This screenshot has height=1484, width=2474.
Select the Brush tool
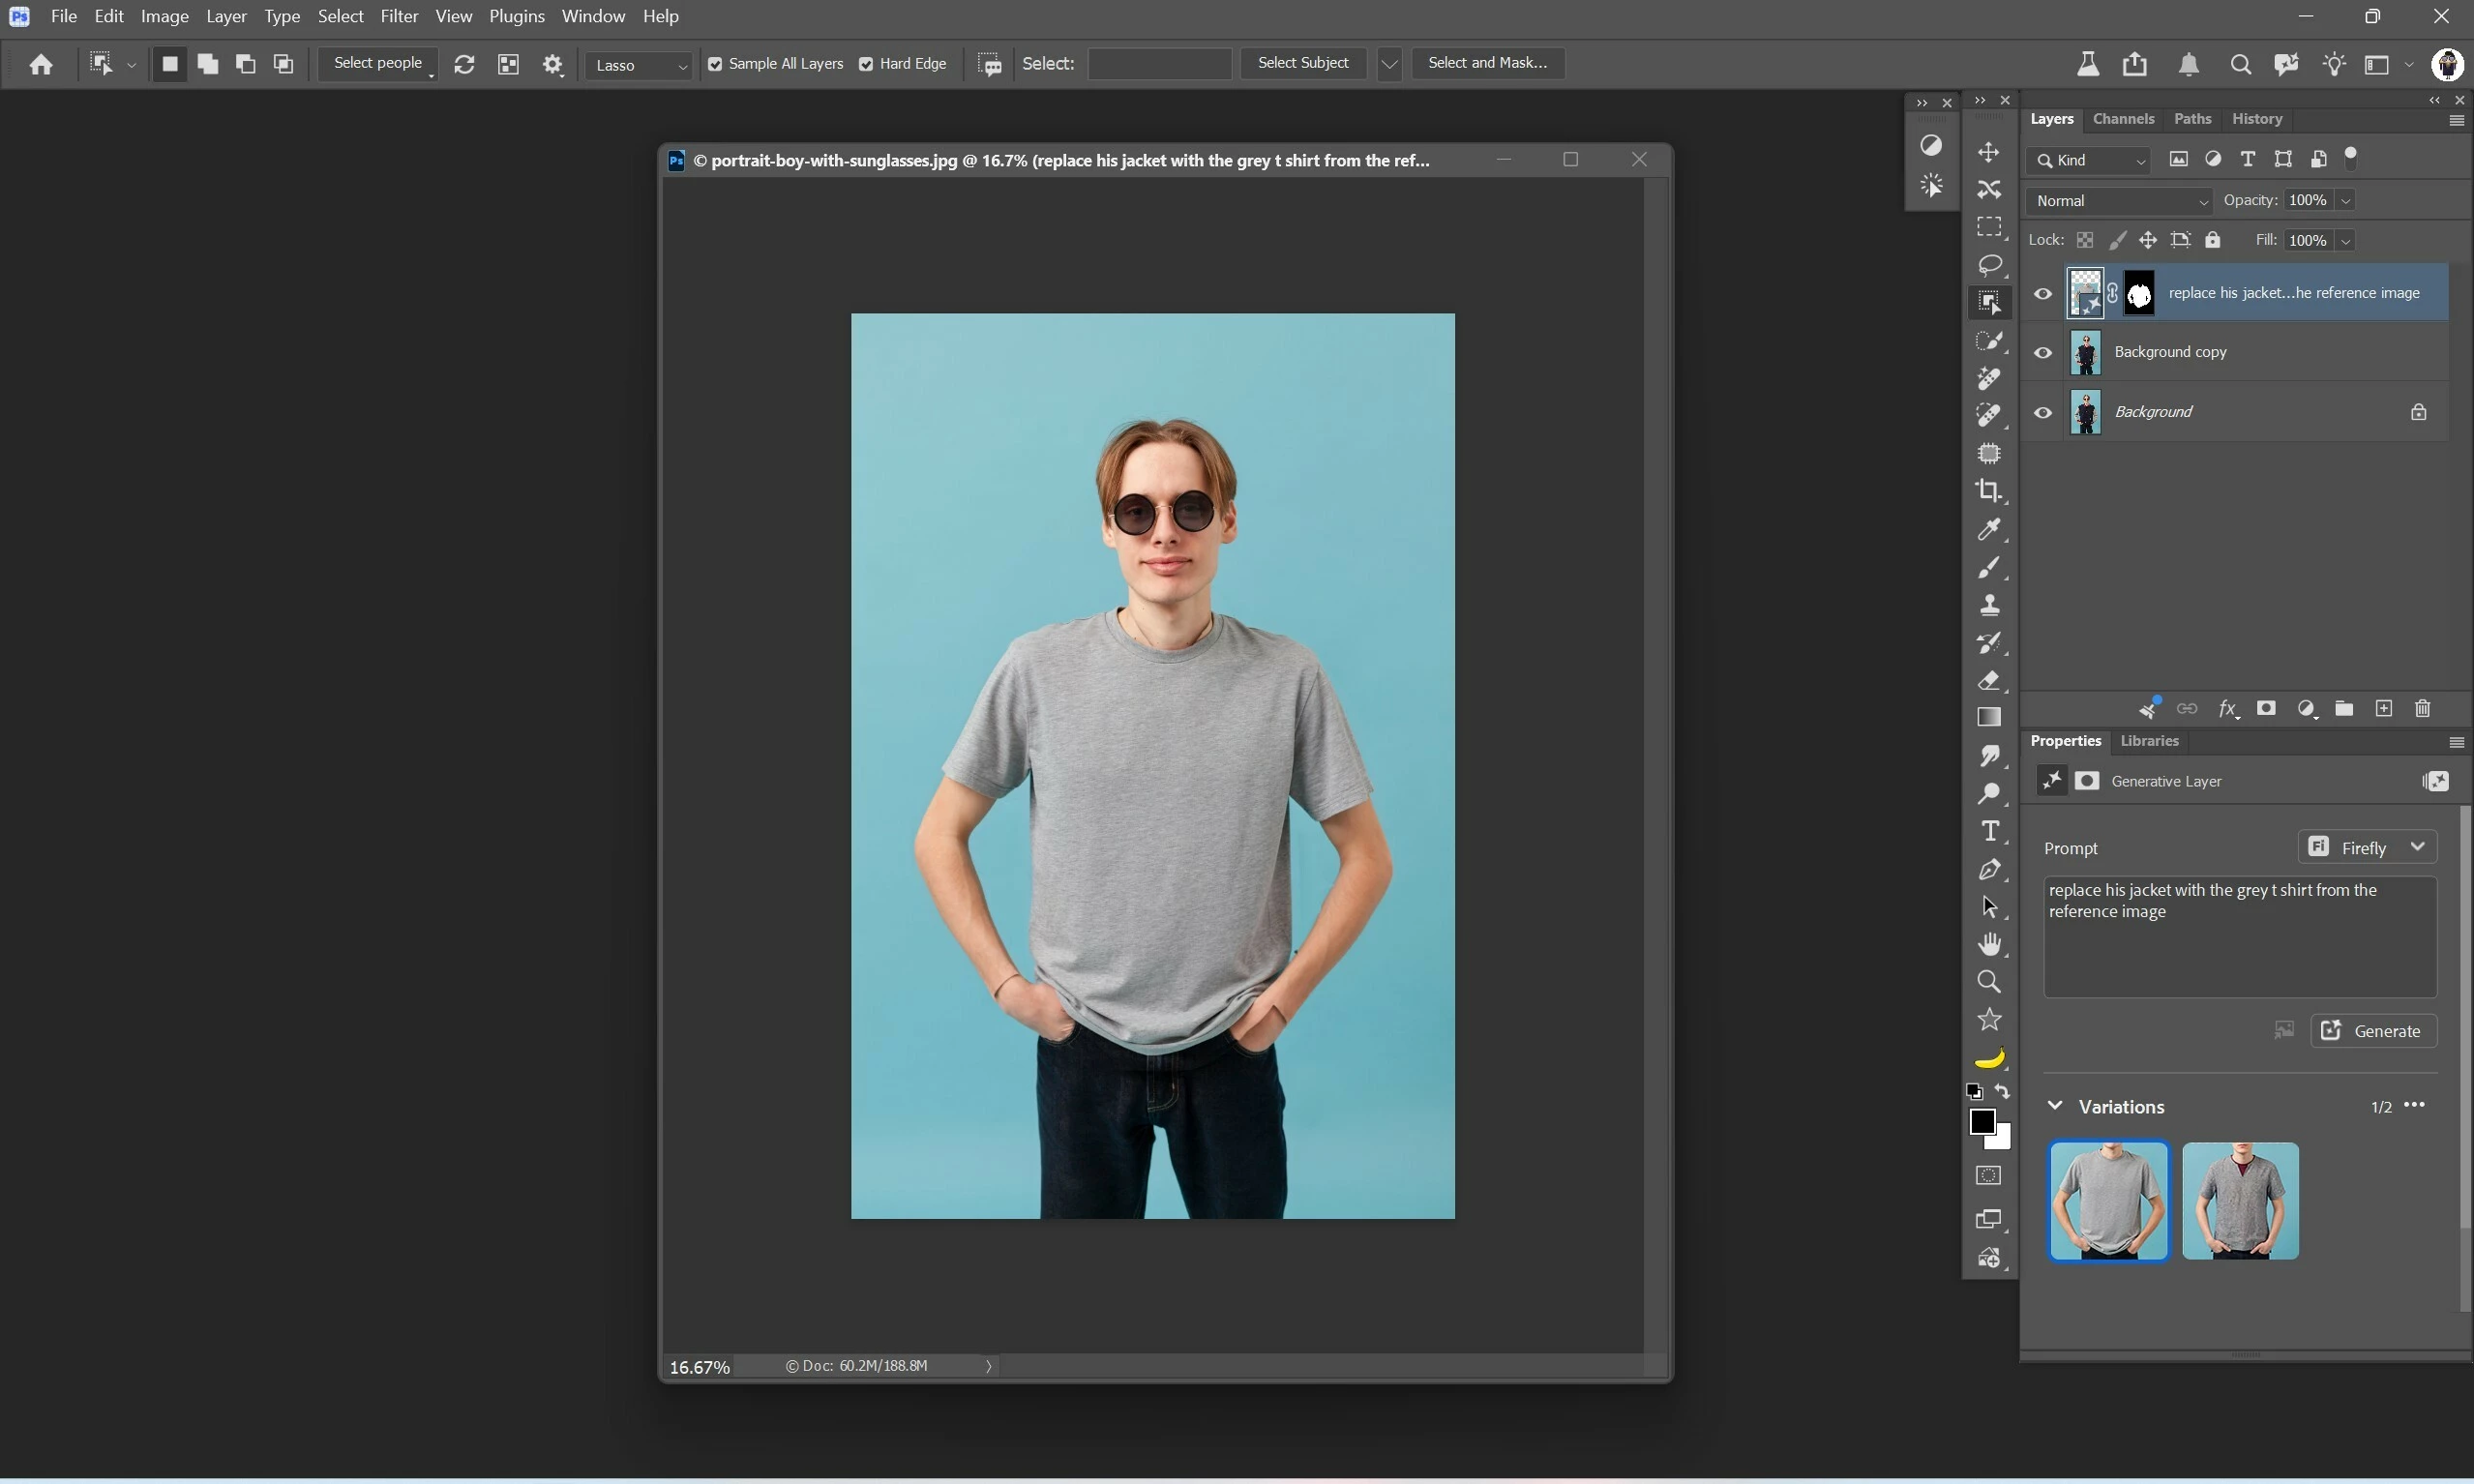[1989, 567]
